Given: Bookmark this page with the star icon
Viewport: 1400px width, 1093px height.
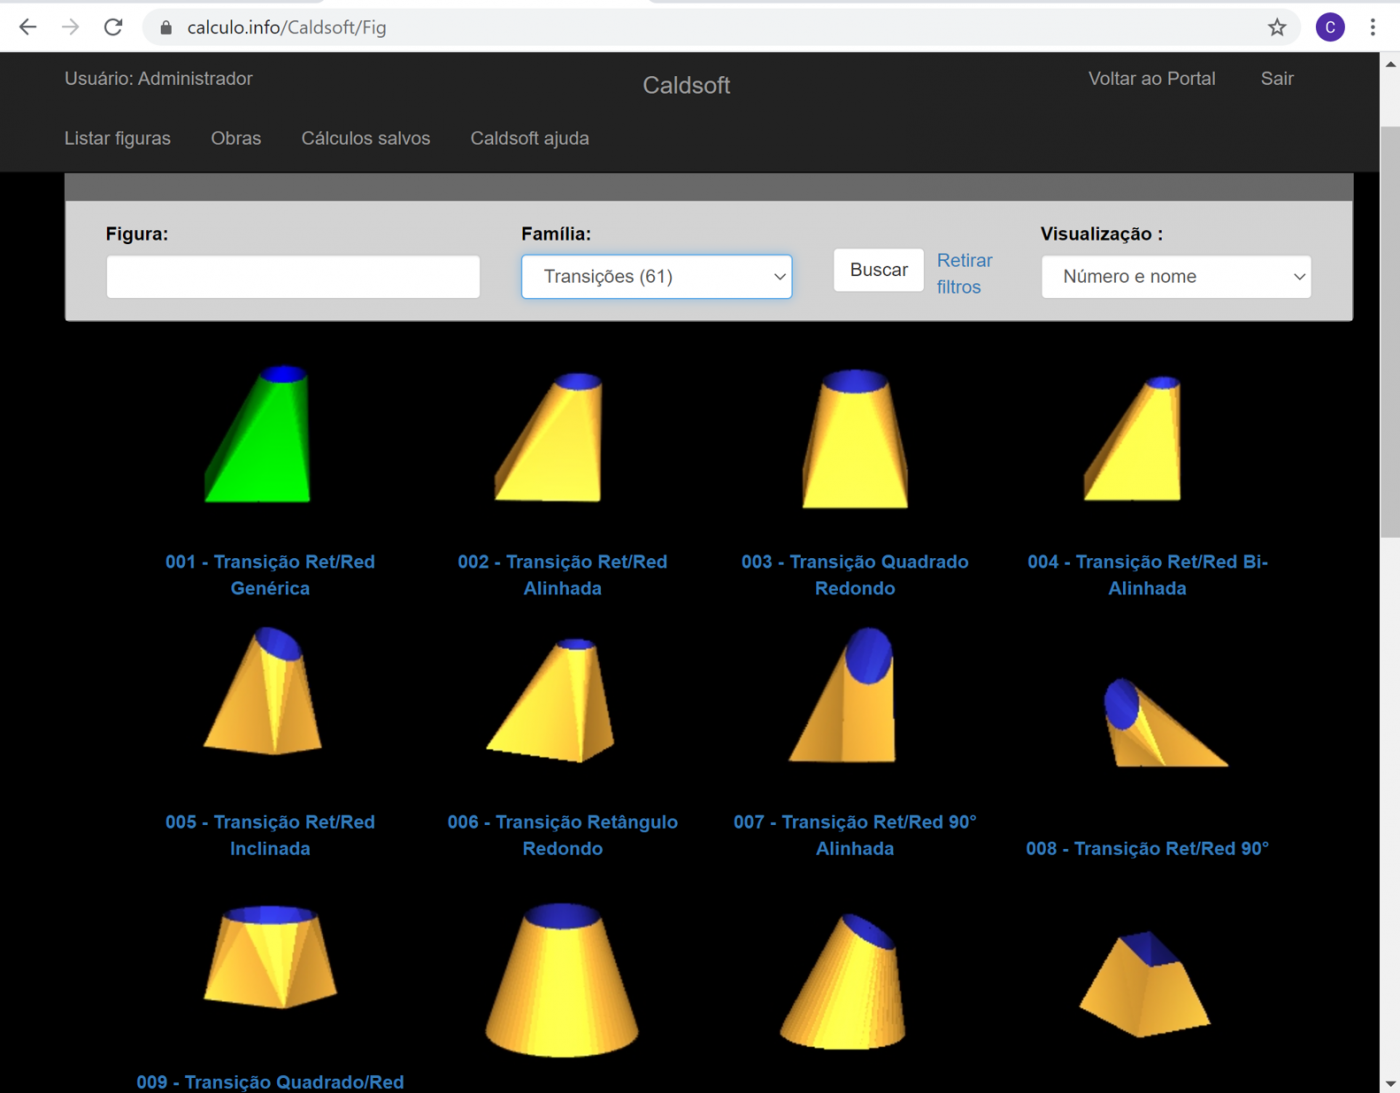Looking at the screenshot, I should tap(1277, 27).
